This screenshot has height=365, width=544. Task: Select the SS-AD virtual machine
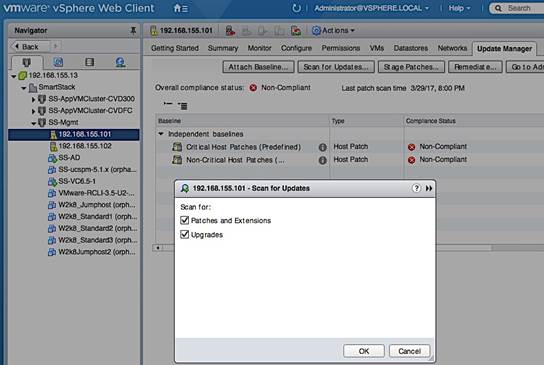coord(64,158)
